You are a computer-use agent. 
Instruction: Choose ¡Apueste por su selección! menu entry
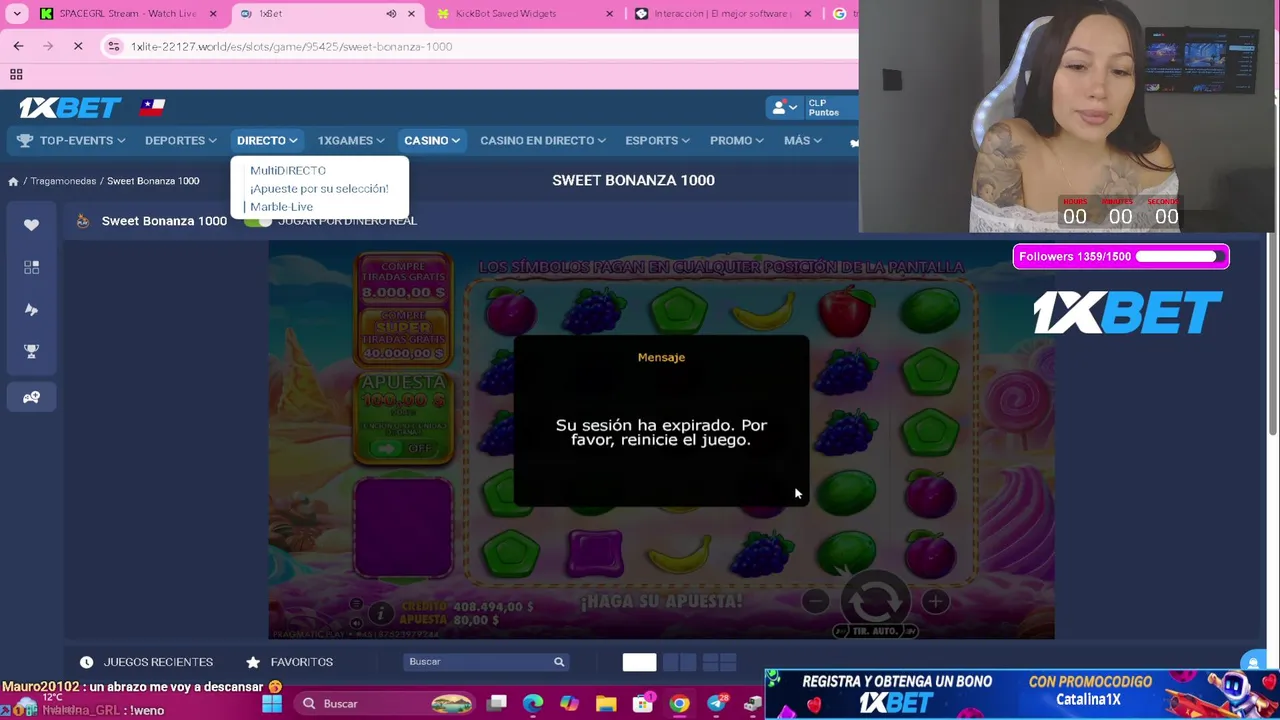[319, 189]
